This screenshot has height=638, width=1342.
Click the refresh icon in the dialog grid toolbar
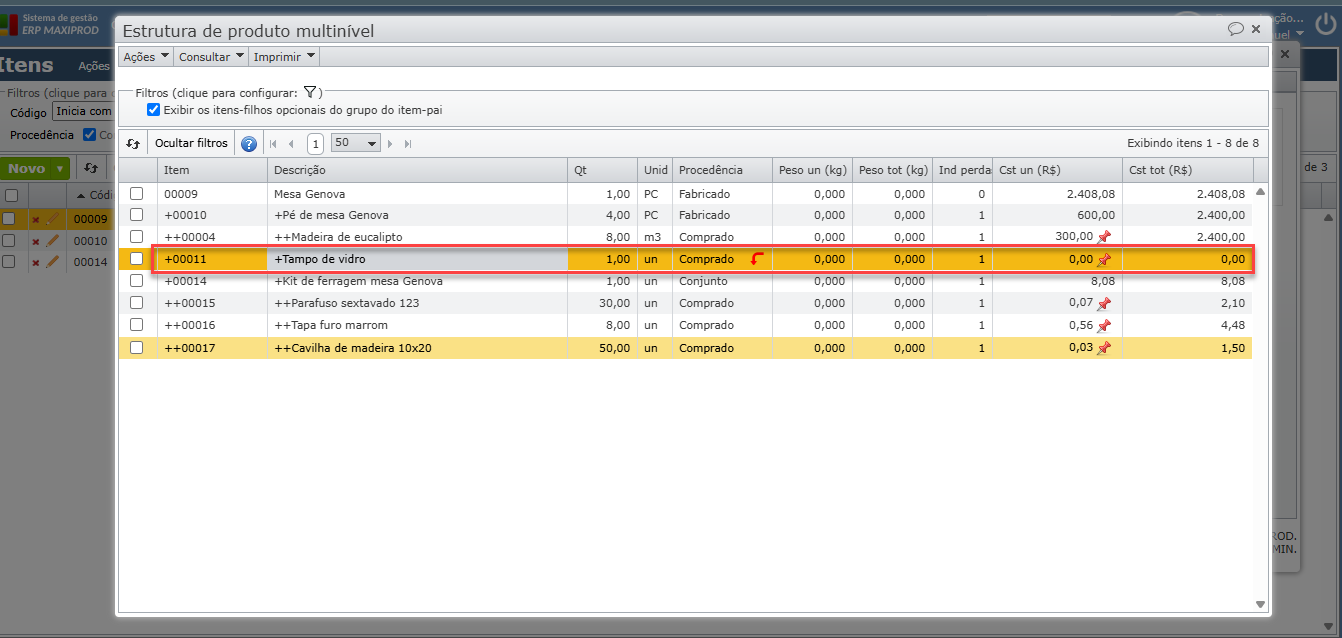tap(133, 143)
